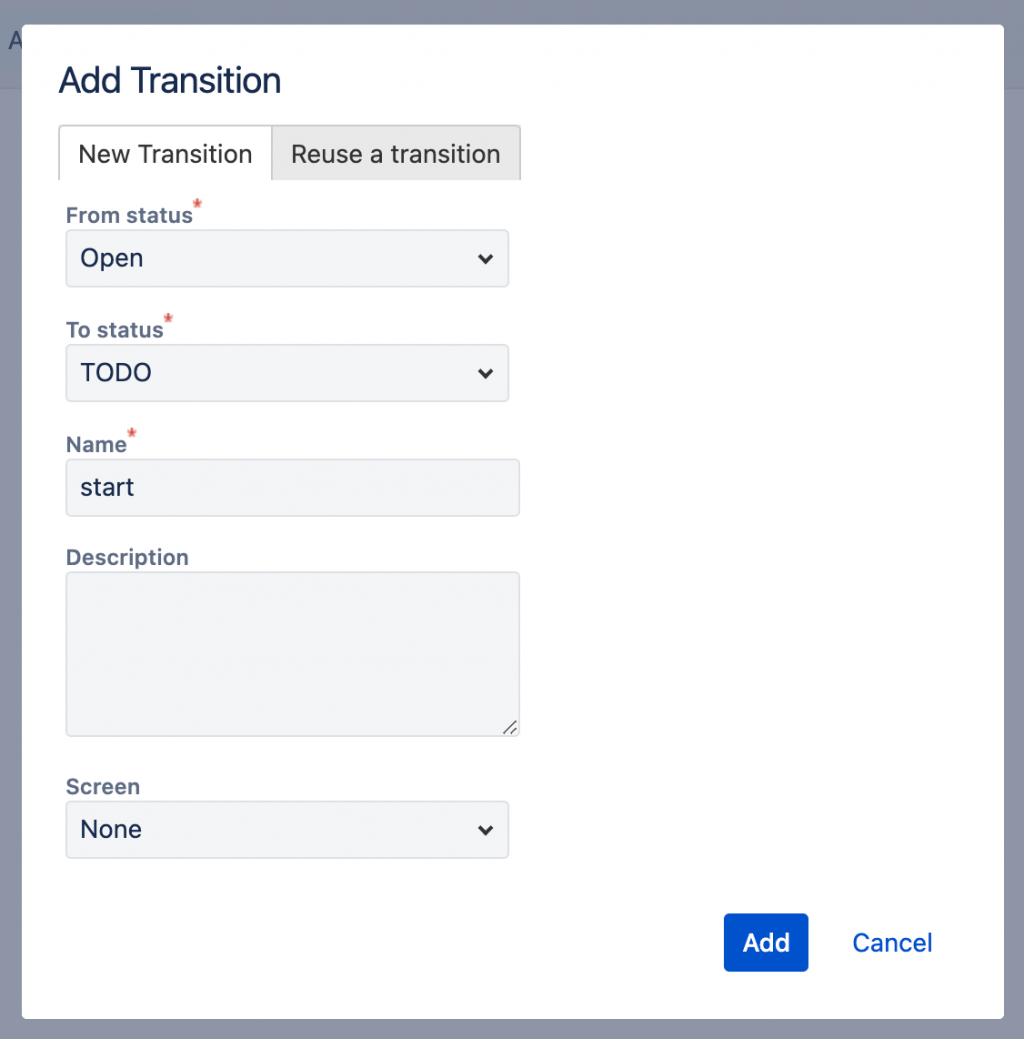Screen dimensions: 1024x1039
Task: Click the "Add Transition" dialog heading
Action: 170,81
